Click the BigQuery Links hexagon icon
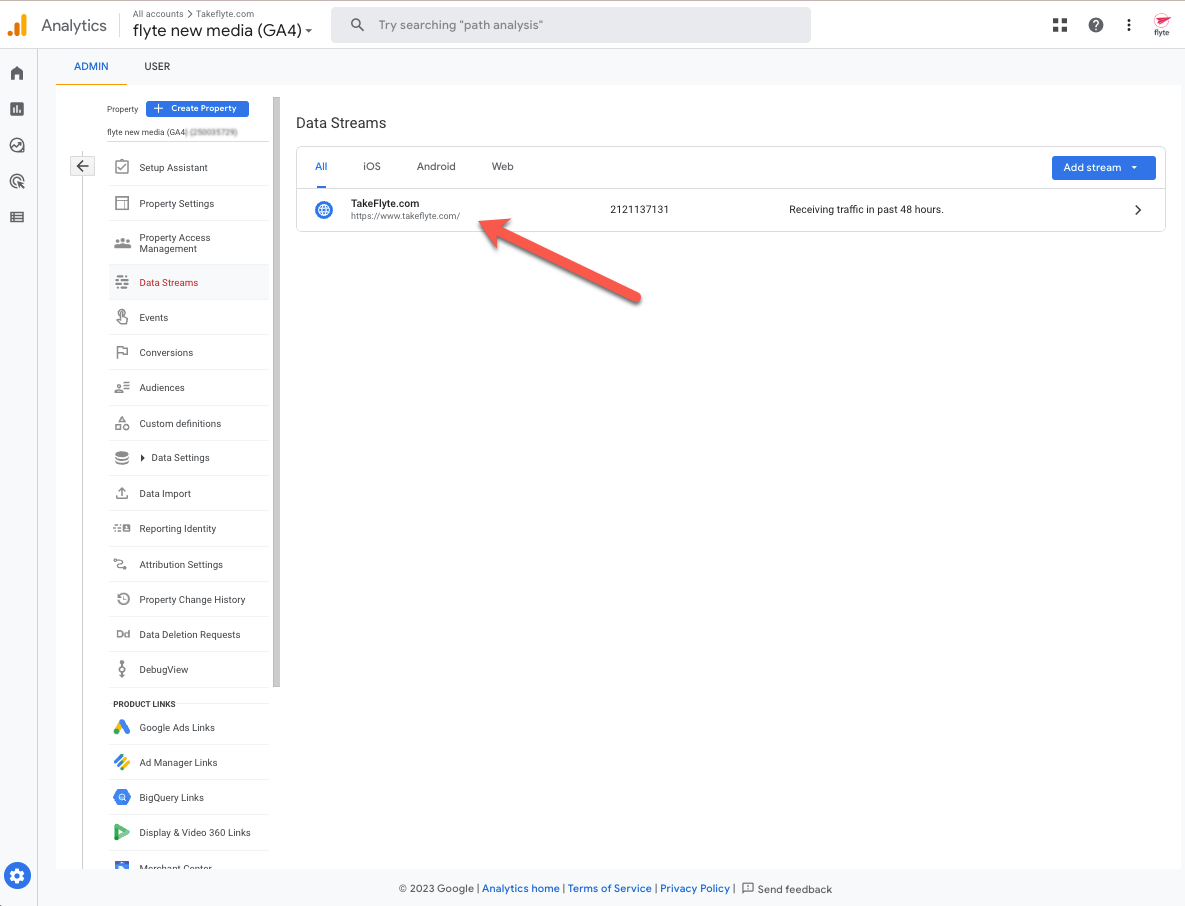The image size is (1185, 906). (122, 797)
